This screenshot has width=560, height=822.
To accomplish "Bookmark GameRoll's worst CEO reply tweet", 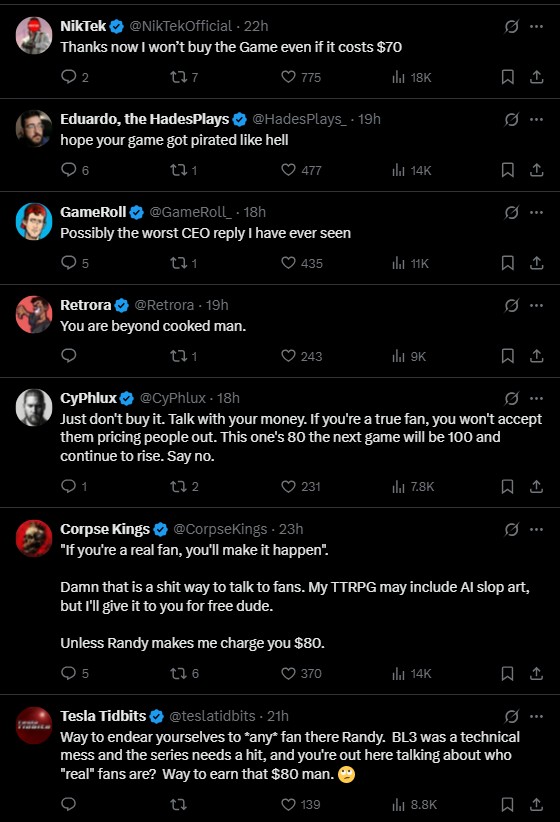I will click(x=507, y=263).
